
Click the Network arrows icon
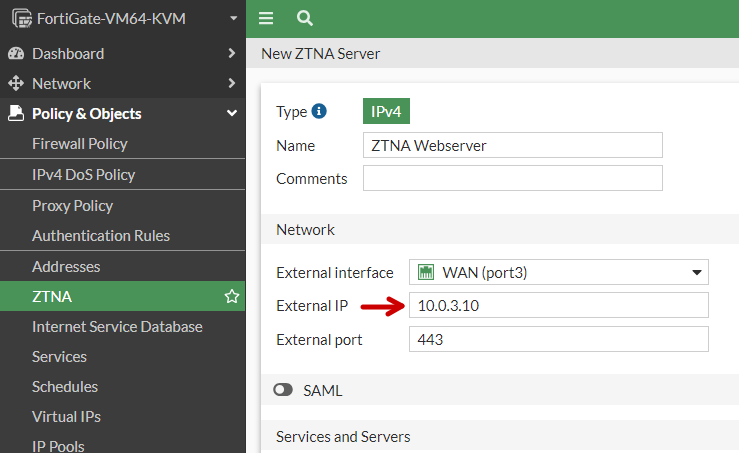coord(16,83)
